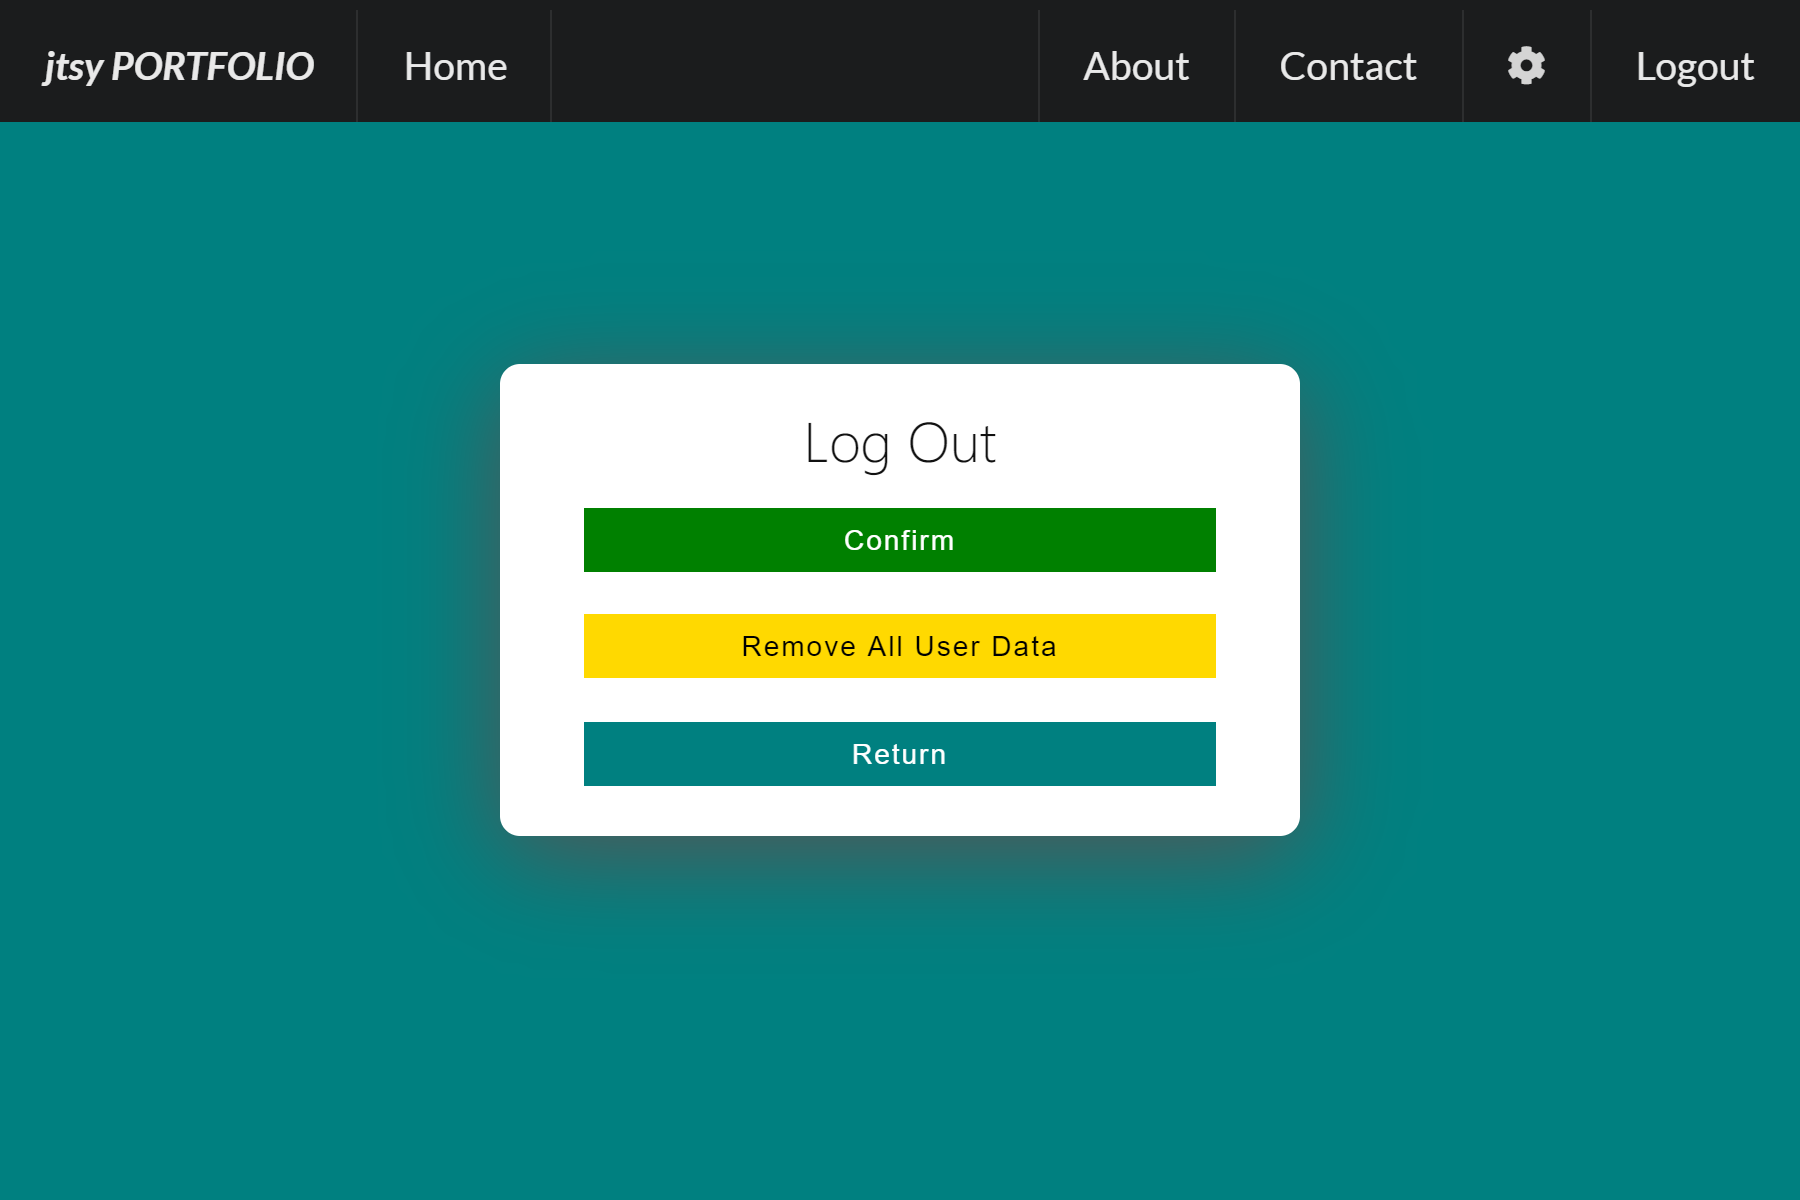Viewport: 1800px width, 1200px height.
Task: Click the jtsy PORTFOLIO logo
Action: tap(178, 67)
